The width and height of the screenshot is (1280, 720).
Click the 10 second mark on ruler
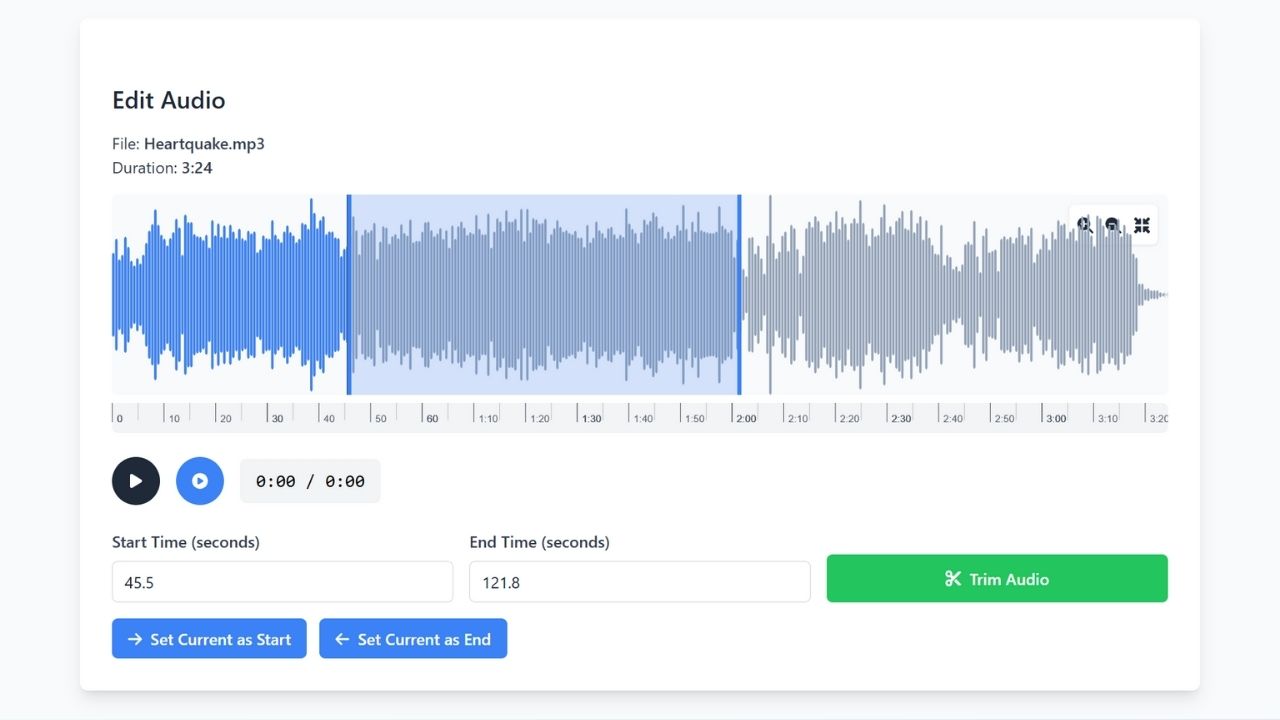click(x=174, y=418)
